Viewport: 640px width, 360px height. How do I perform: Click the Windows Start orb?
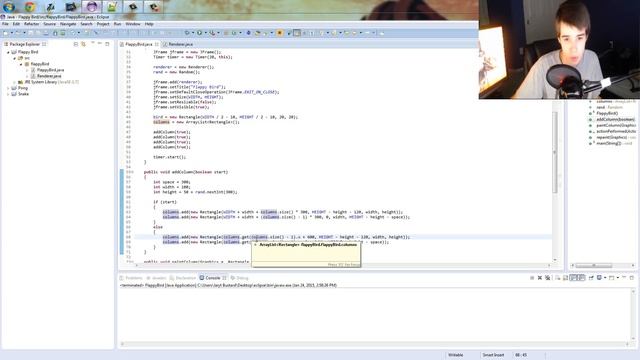(9, 7)
